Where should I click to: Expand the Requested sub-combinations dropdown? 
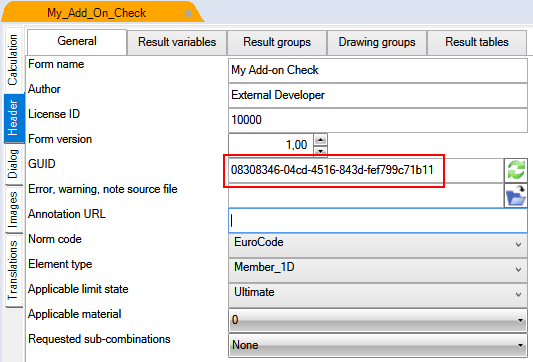point(378,345)
